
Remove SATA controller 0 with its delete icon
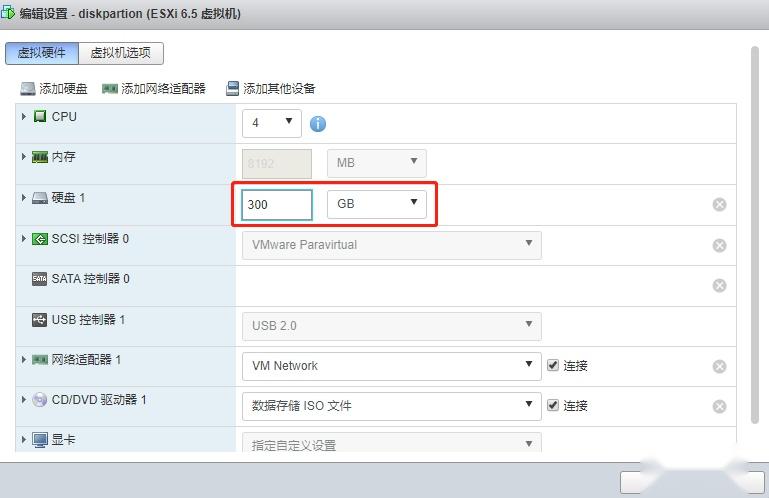[x=719, y=286]
